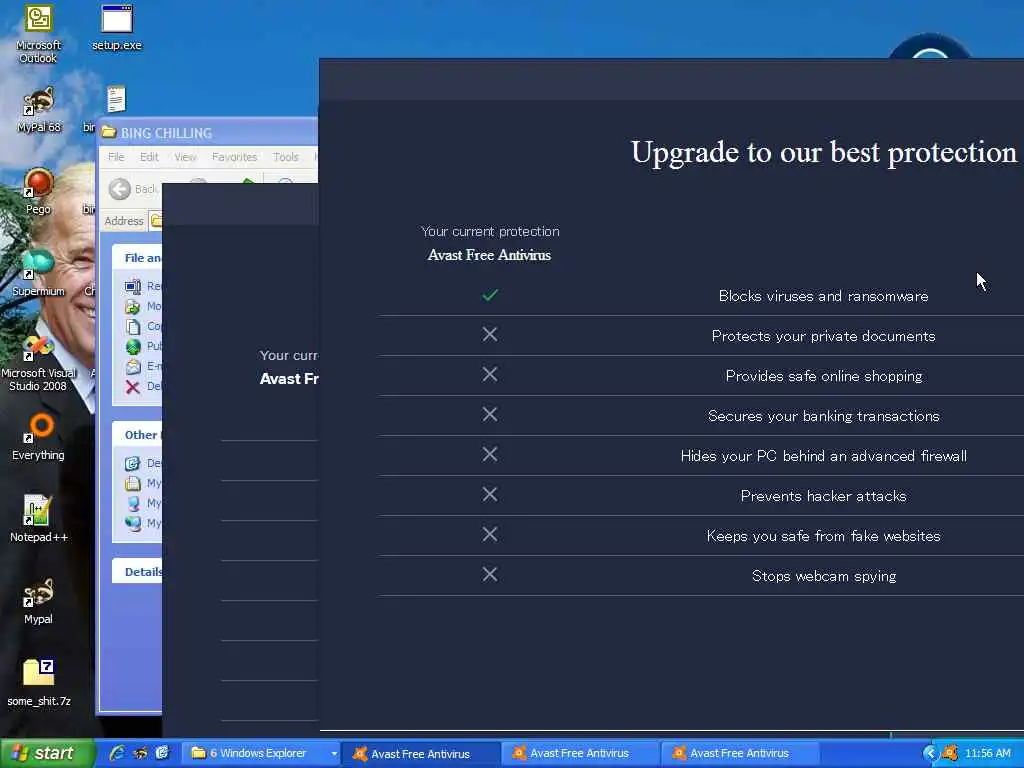
Task: Click Blocks viruses and ransomware row text
Action: tap(824, 296)
